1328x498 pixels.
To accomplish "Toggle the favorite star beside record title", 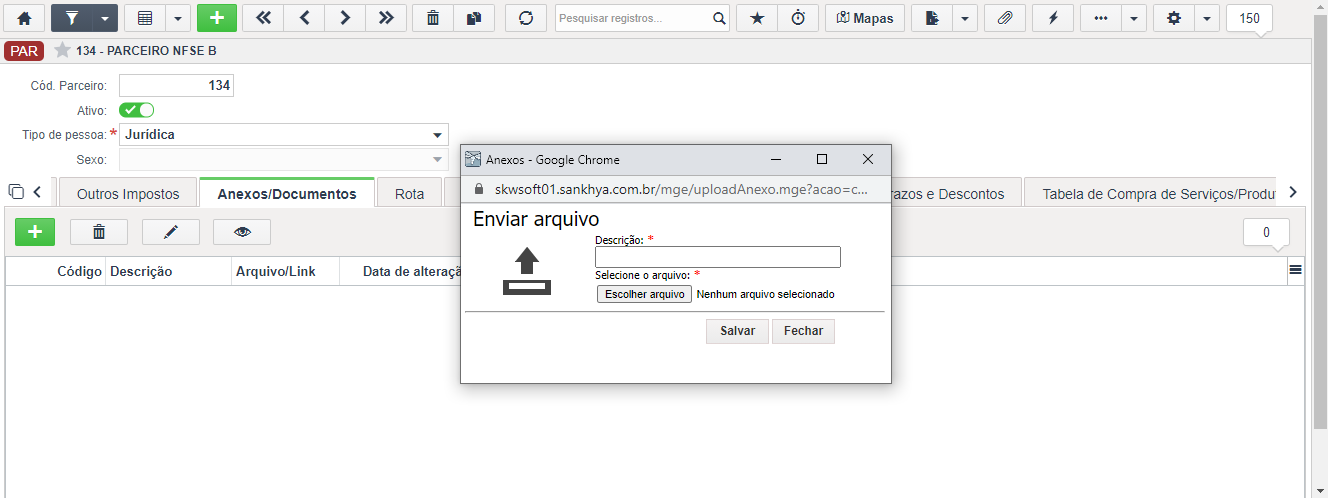I will 62,50.
